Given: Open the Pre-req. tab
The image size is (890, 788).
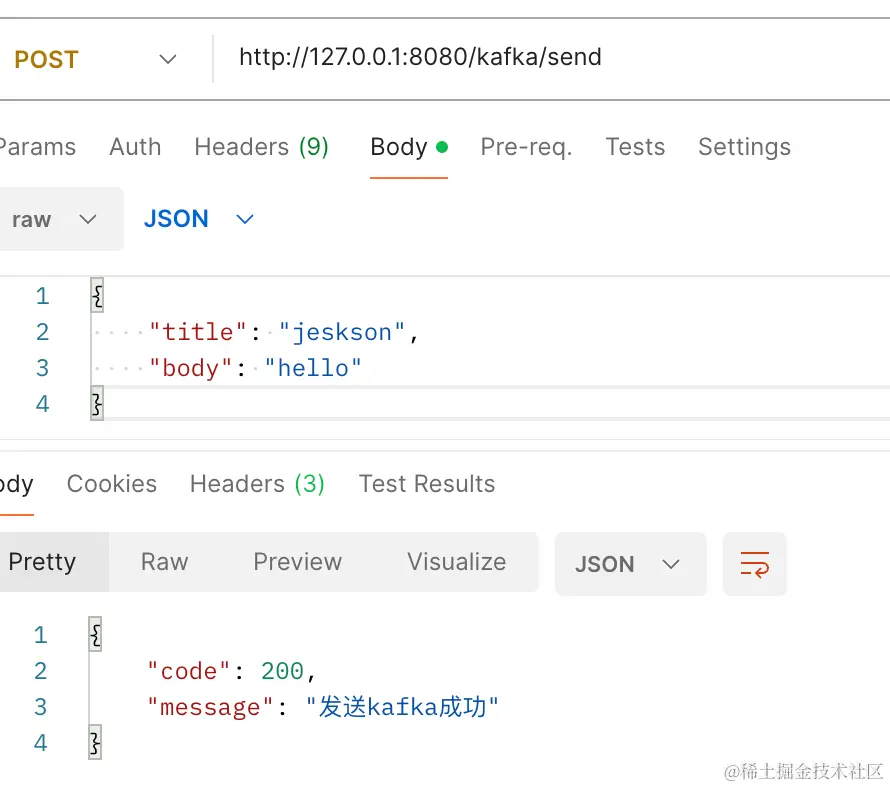Looking at the screenshot, I should tap(526, 147).
